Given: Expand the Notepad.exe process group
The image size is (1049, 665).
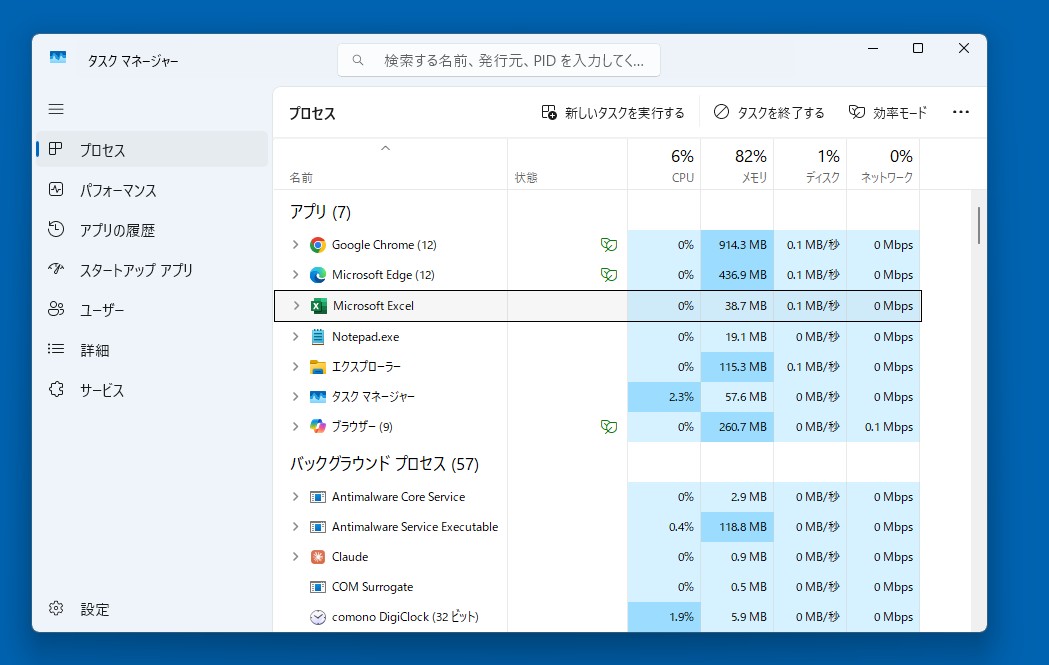Looking at the screenshot, I should (295, 337).
